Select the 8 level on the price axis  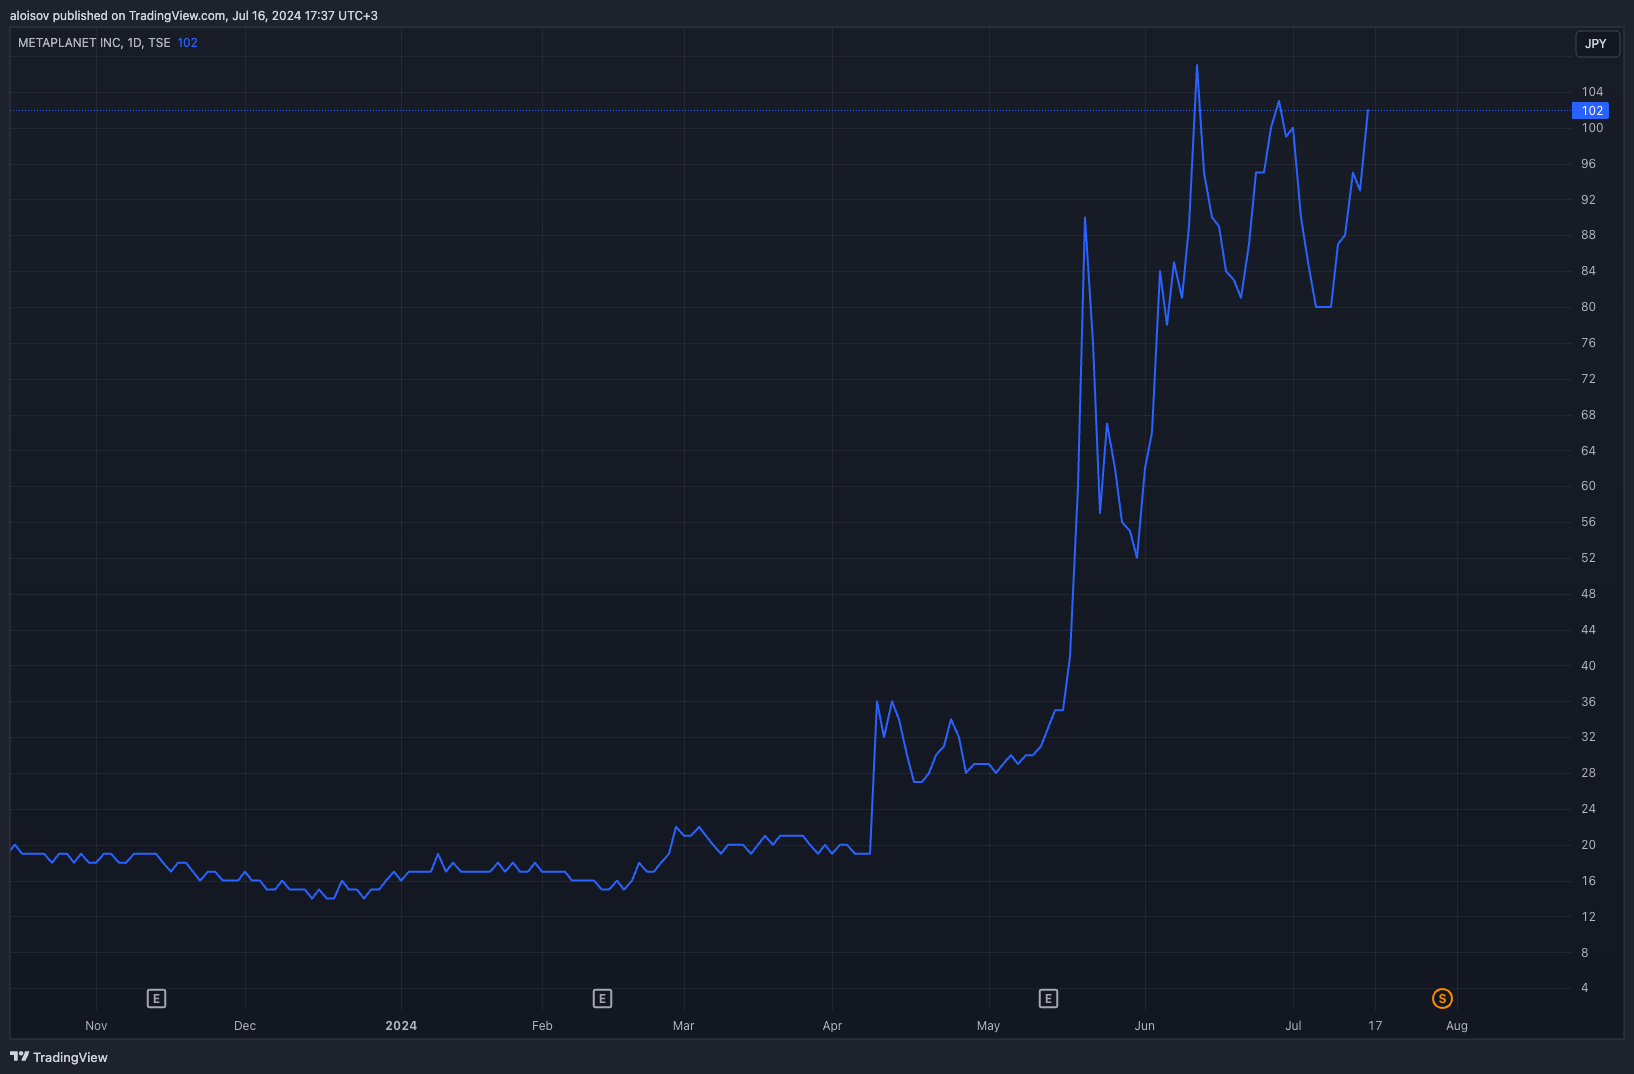pyautogui.click(x=1584, y=953)
